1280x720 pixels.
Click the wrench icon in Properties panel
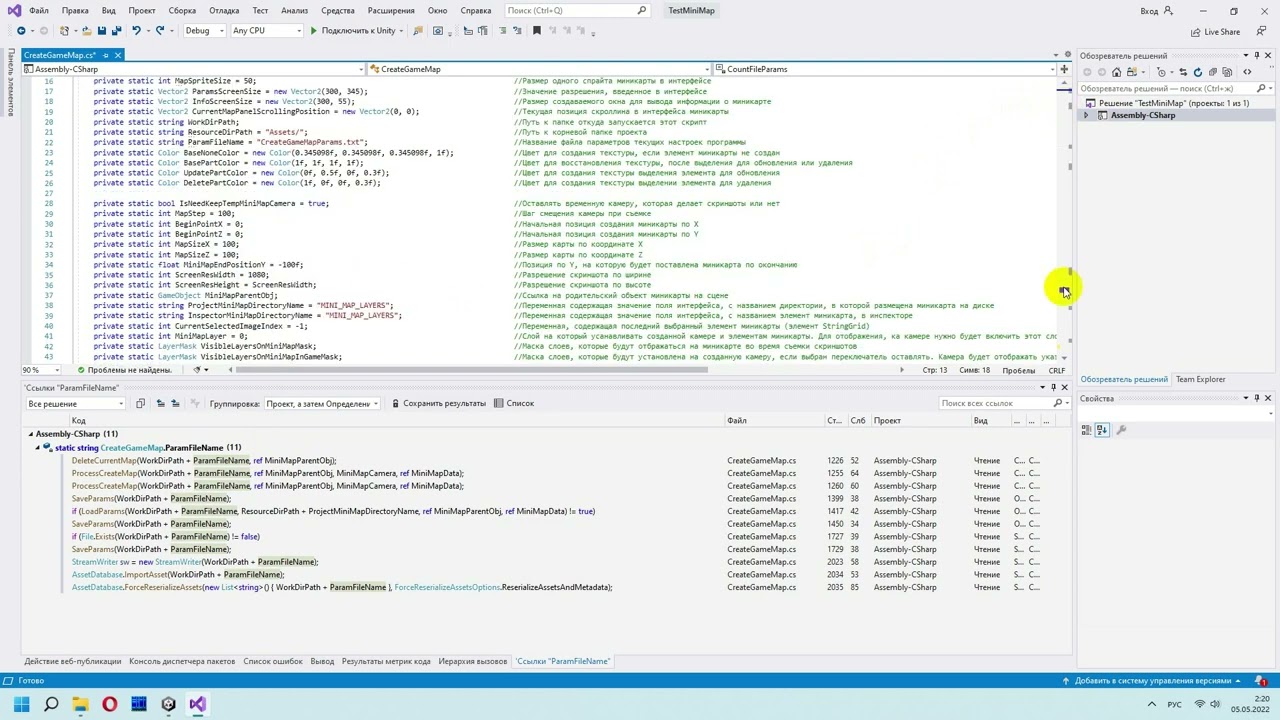1121,430
